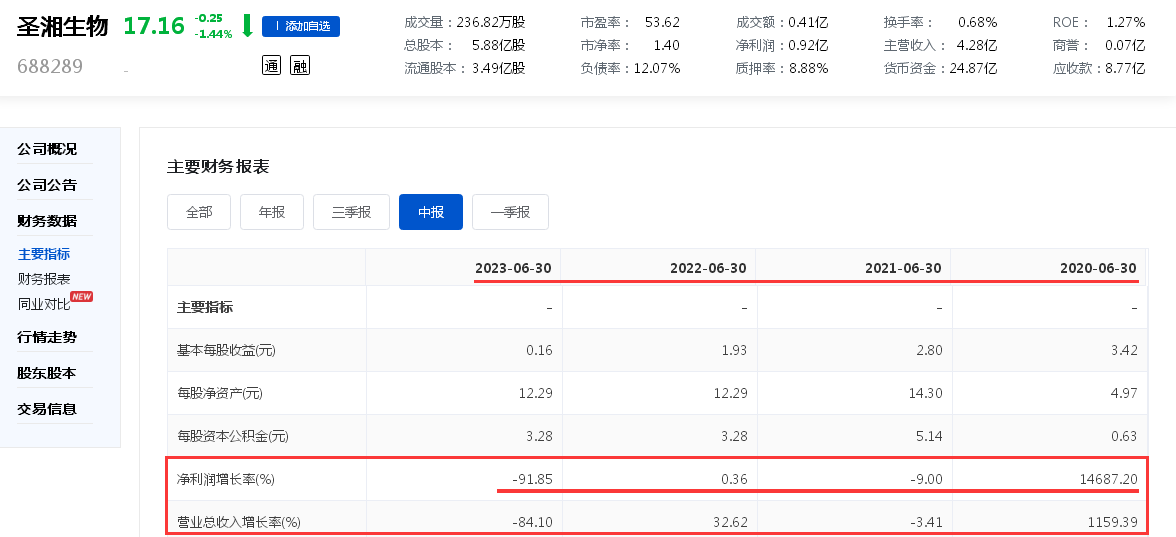The height and width of the screenshot is (537, 1176).
Task: Click the 14.30 net asset per share cell
Action: [x=926, y=393]
